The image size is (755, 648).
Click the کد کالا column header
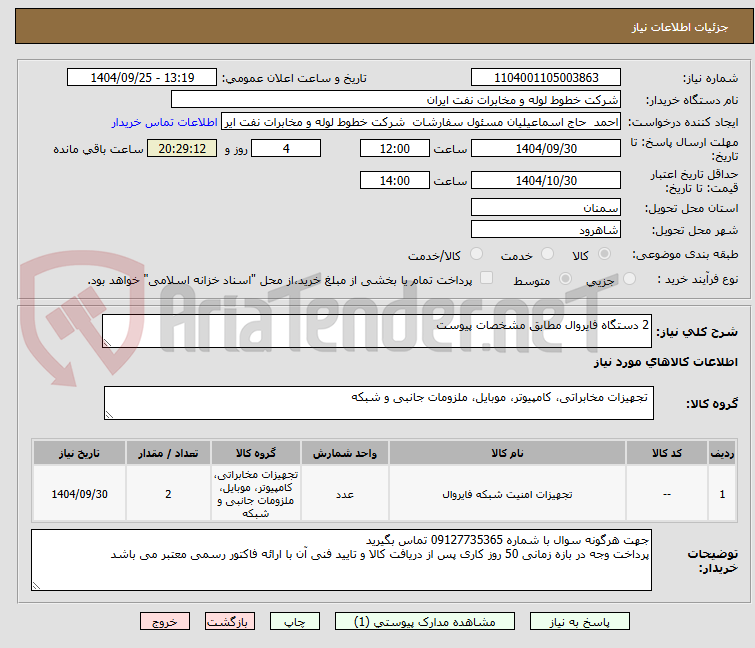(666, 453)
